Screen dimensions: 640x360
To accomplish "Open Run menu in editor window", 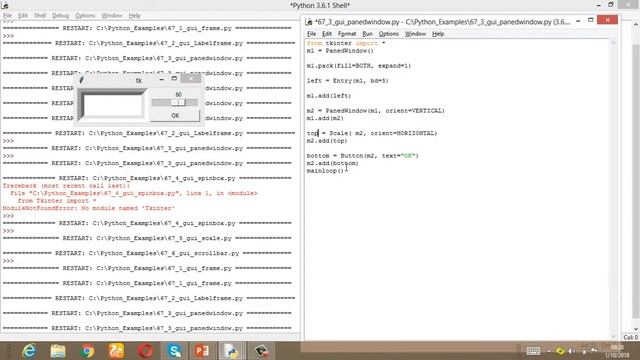I will tap(367, 34).
